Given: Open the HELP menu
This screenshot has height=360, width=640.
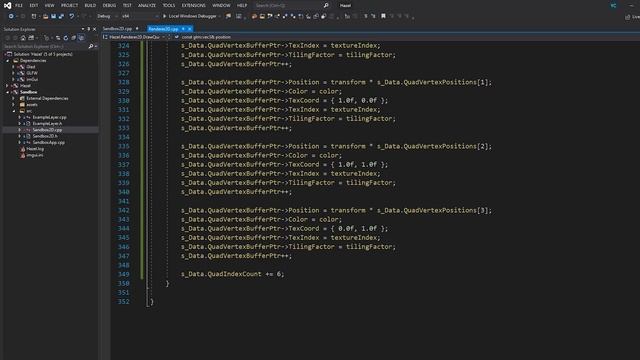Looking at the screenshot, I should click(x=242, y=5).
